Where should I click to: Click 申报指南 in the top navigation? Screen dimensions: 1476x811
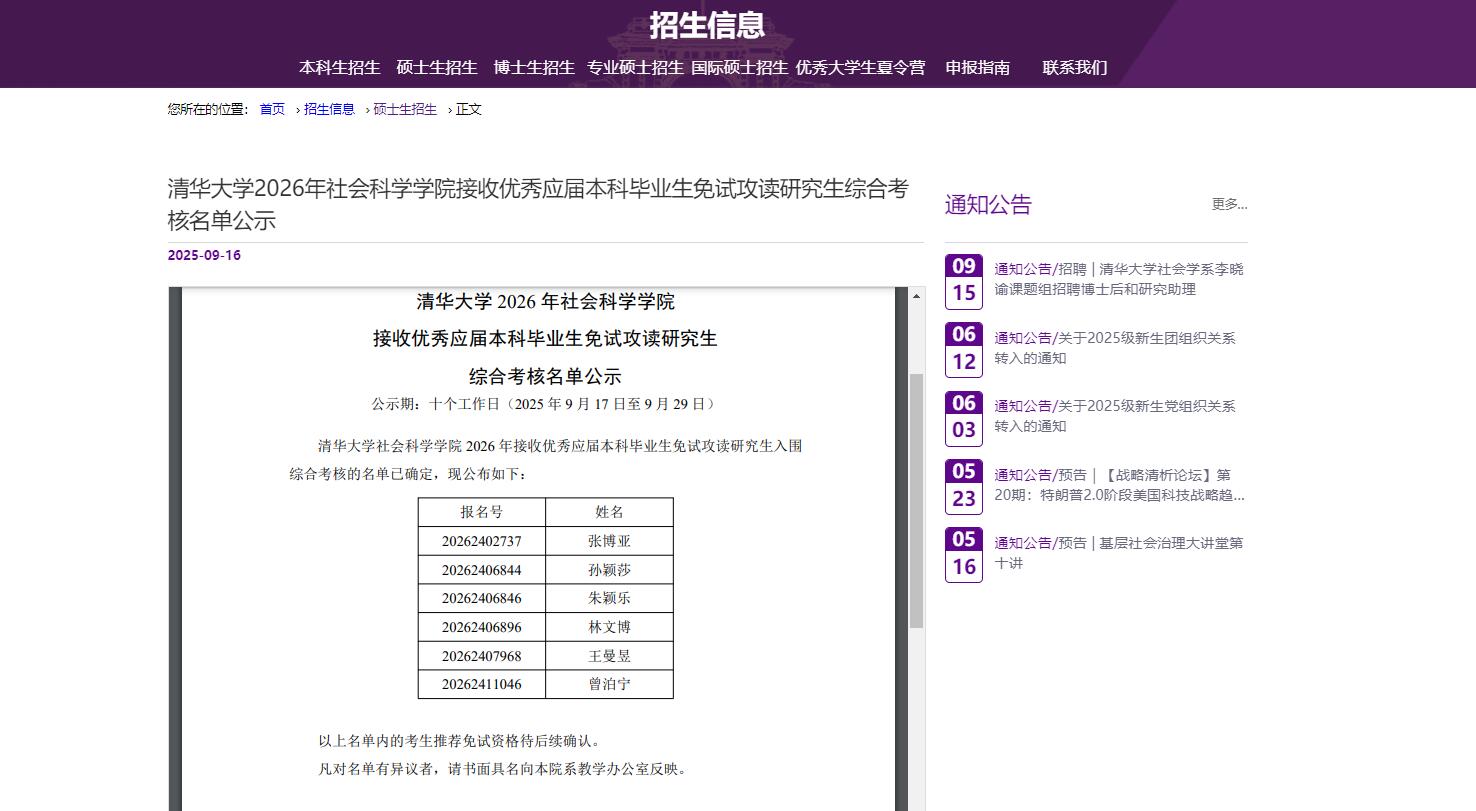pos(977,68)
